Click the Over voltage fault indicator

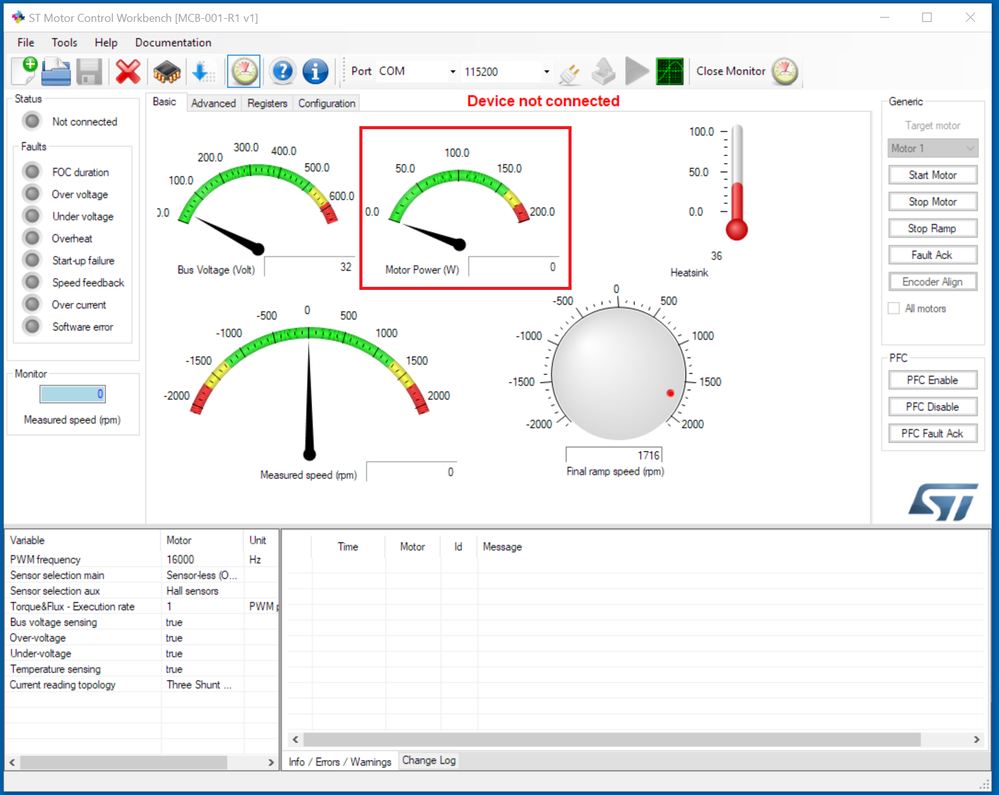31,194
